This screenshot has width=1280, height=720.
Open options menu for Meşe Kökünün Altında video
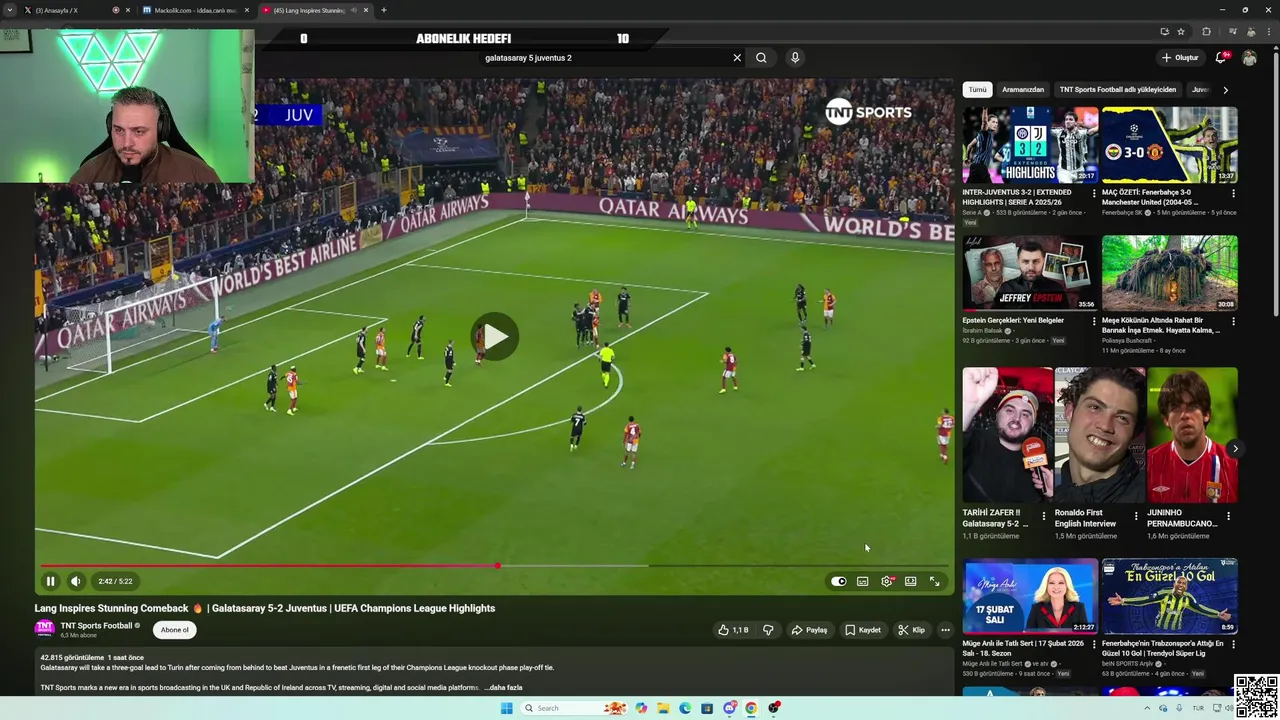(1233, 322)
